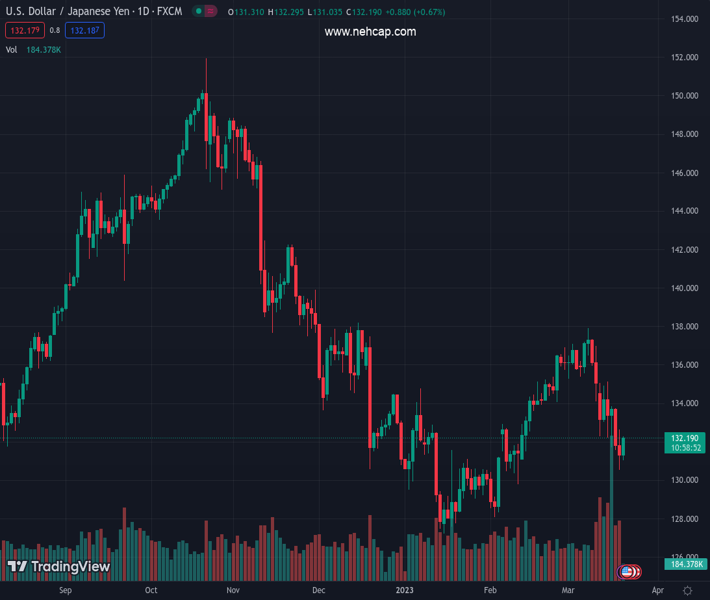710x600 pixels.
Task: Click the red sell price 132.179 button
Action: (x=22, y=30)
